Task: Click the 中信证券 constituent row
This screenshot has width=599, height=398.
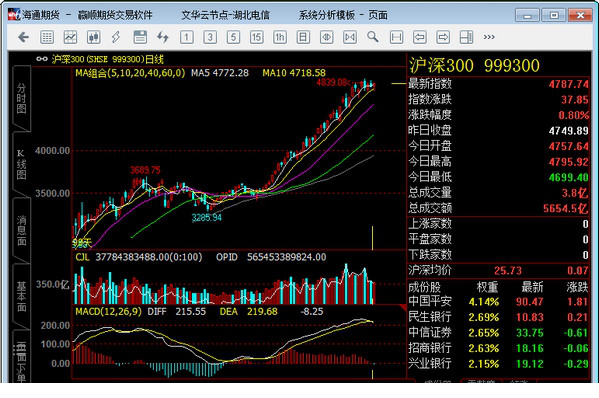Action: pyautogui.click(x=498, y=333)
